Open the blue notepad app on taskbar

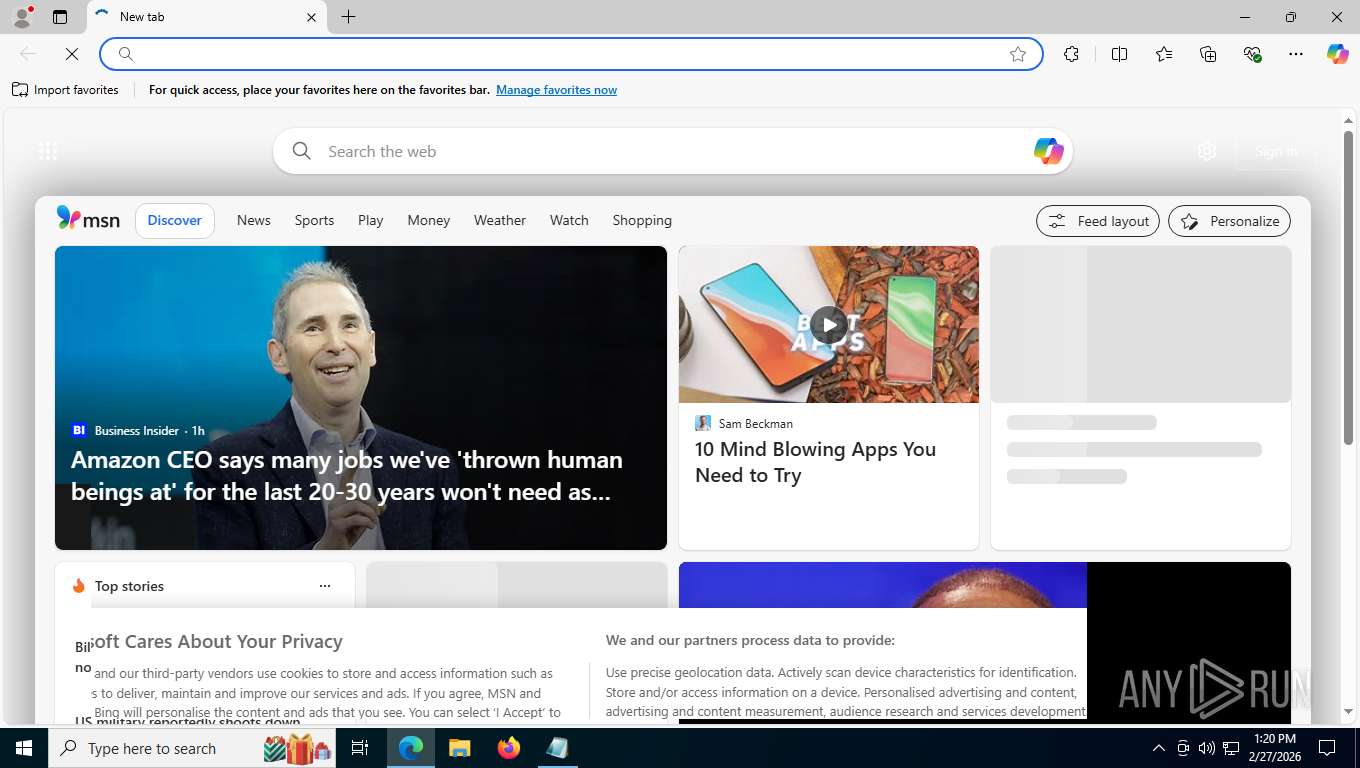click(557, 748)
